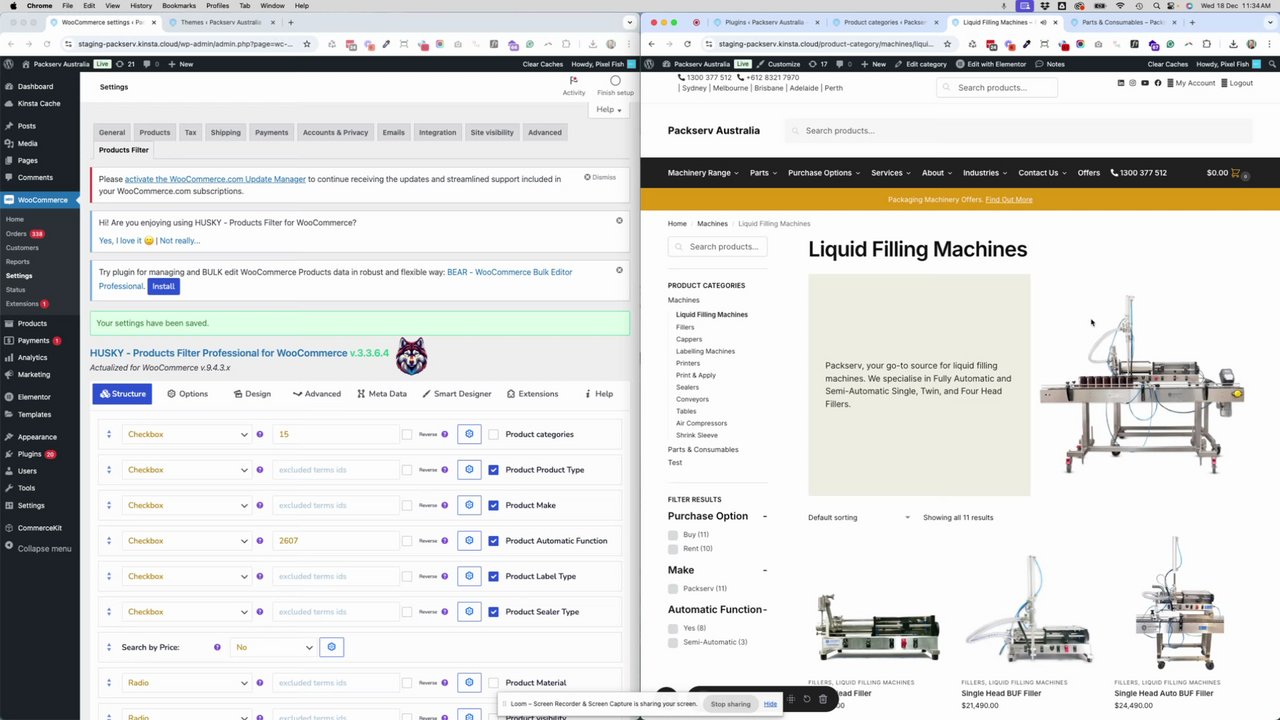
Task: Open the Analytics icon in WordPress sidebar
Action: point(9,357)
